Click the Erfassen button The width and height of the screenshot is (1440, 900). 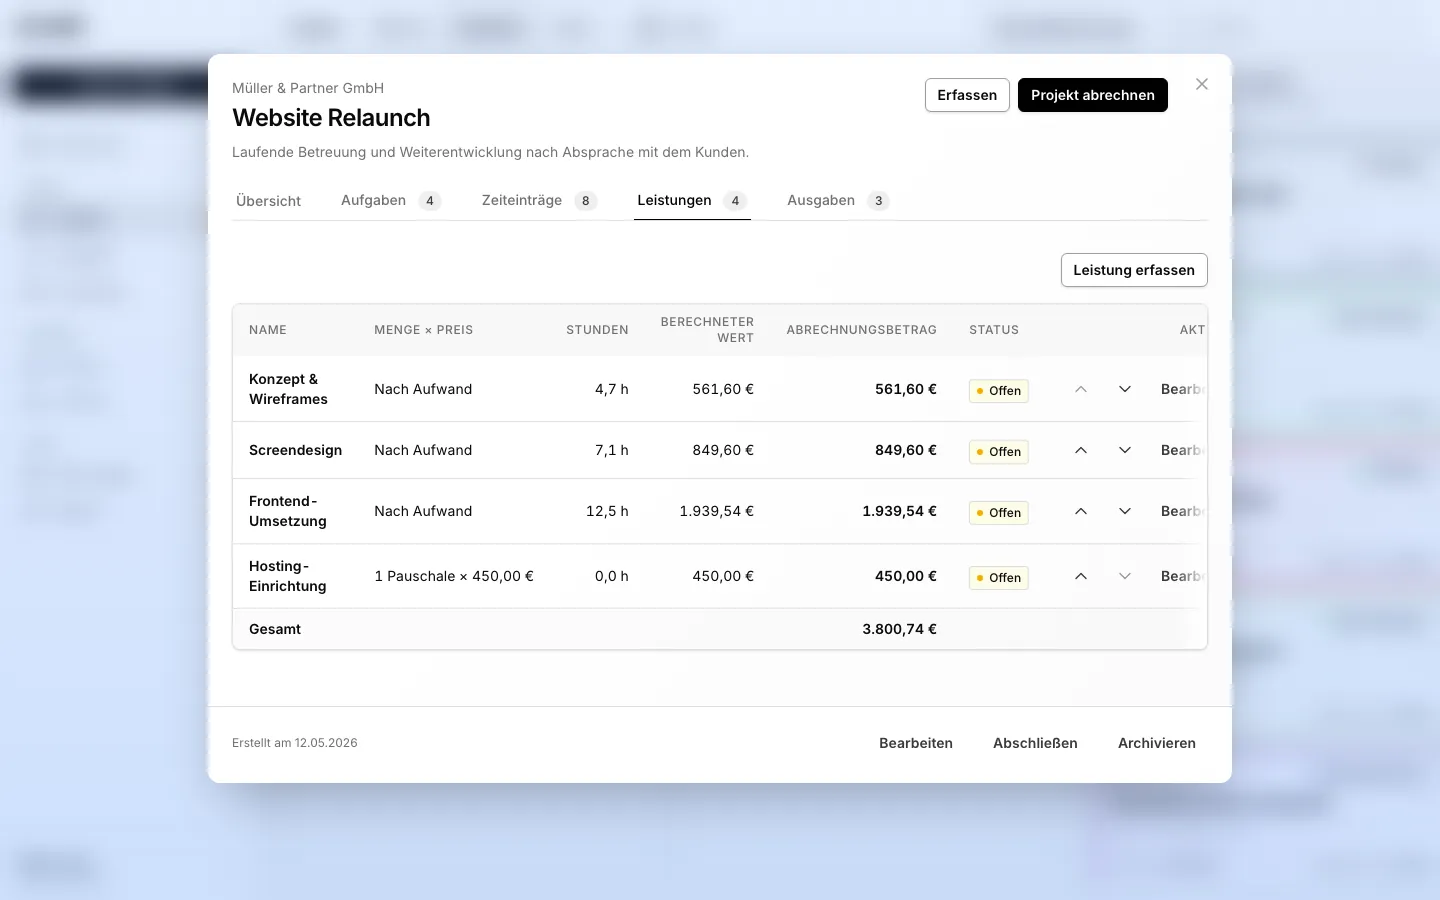pos(967,95)
